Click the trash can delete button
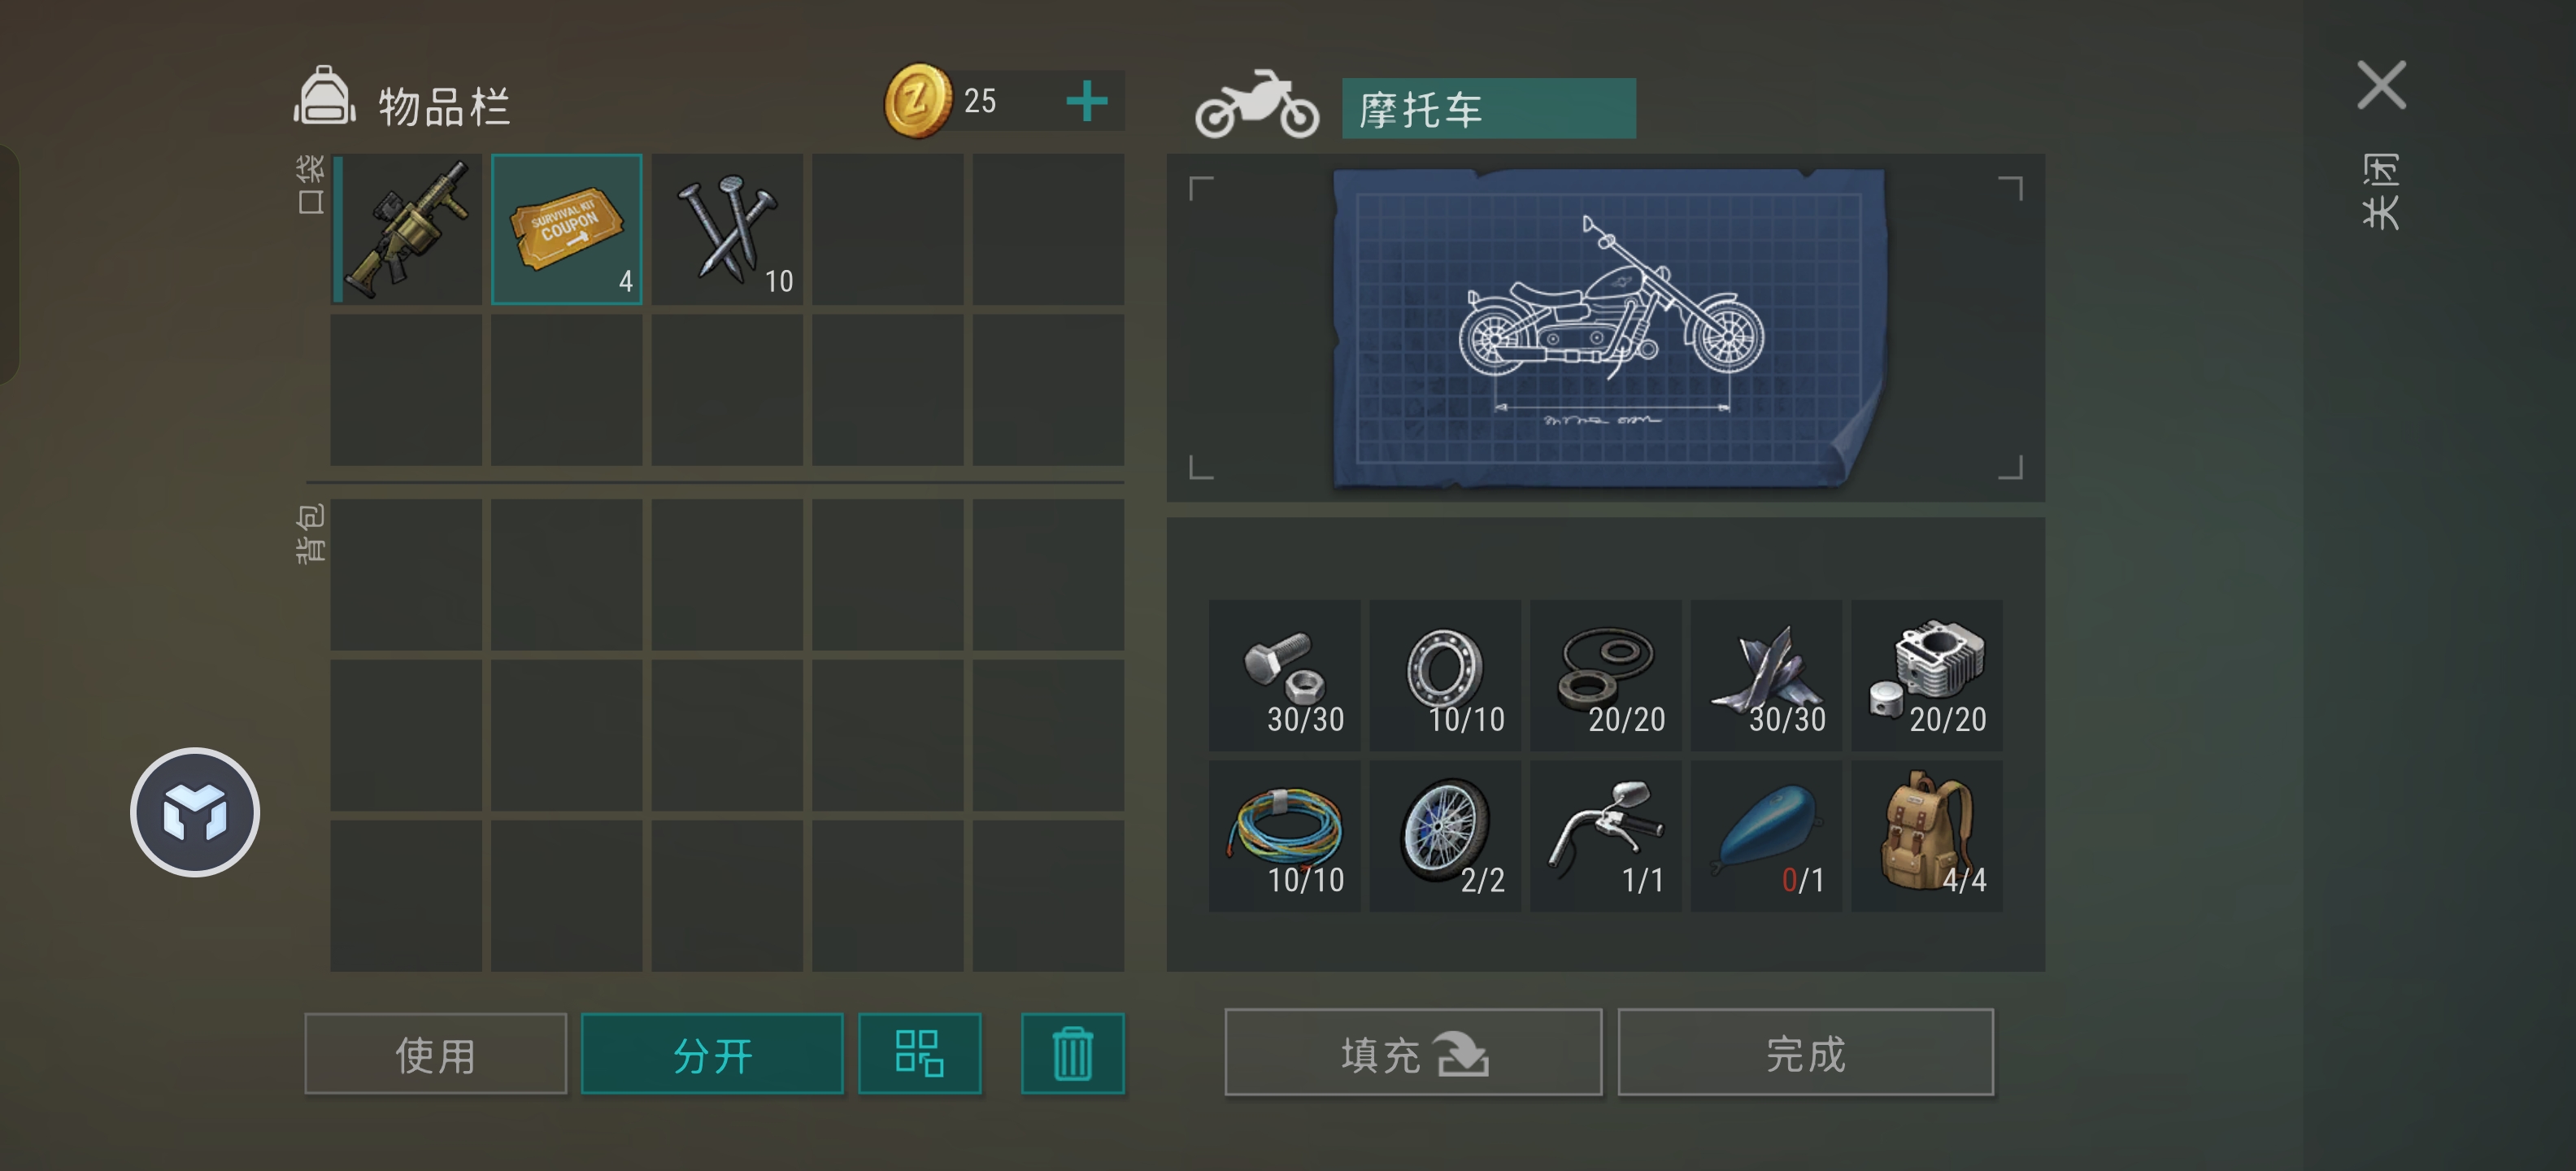This screenshot has height=1171, width=2576. click(x=1072, y=1054)
